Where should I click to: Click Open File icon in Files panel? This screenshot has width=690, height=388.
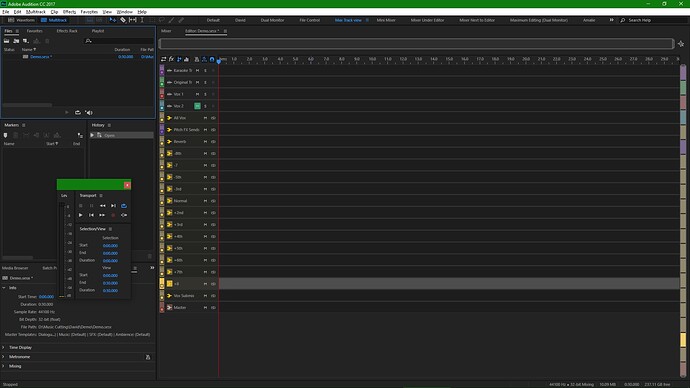7,41
